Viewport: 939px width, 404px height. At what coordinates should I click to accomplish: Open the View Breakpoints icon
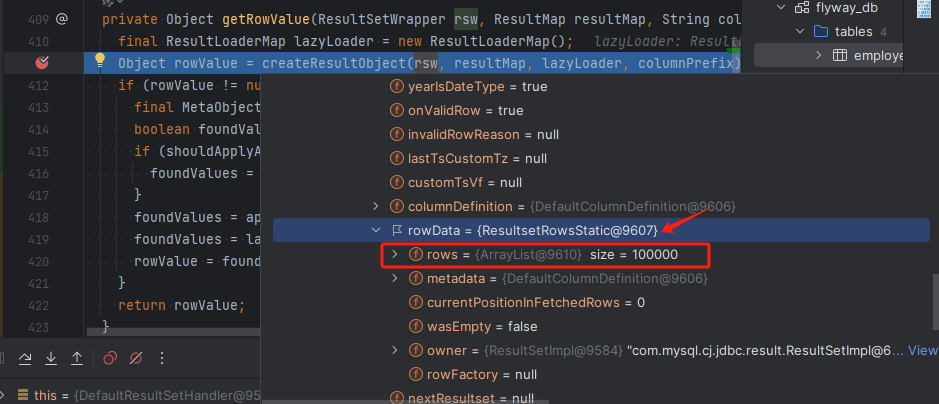(x=111, y=357)
